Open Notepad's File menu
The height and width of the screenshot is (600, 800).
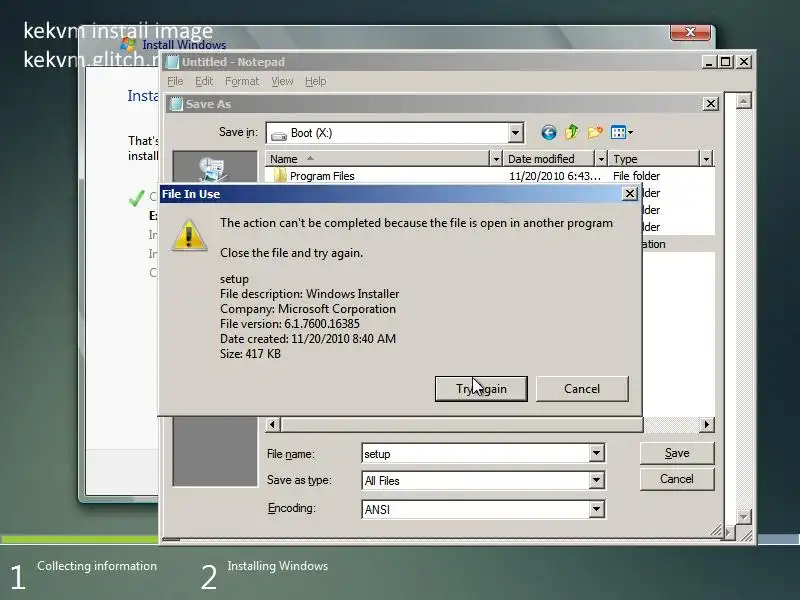[x=175, y=81]
